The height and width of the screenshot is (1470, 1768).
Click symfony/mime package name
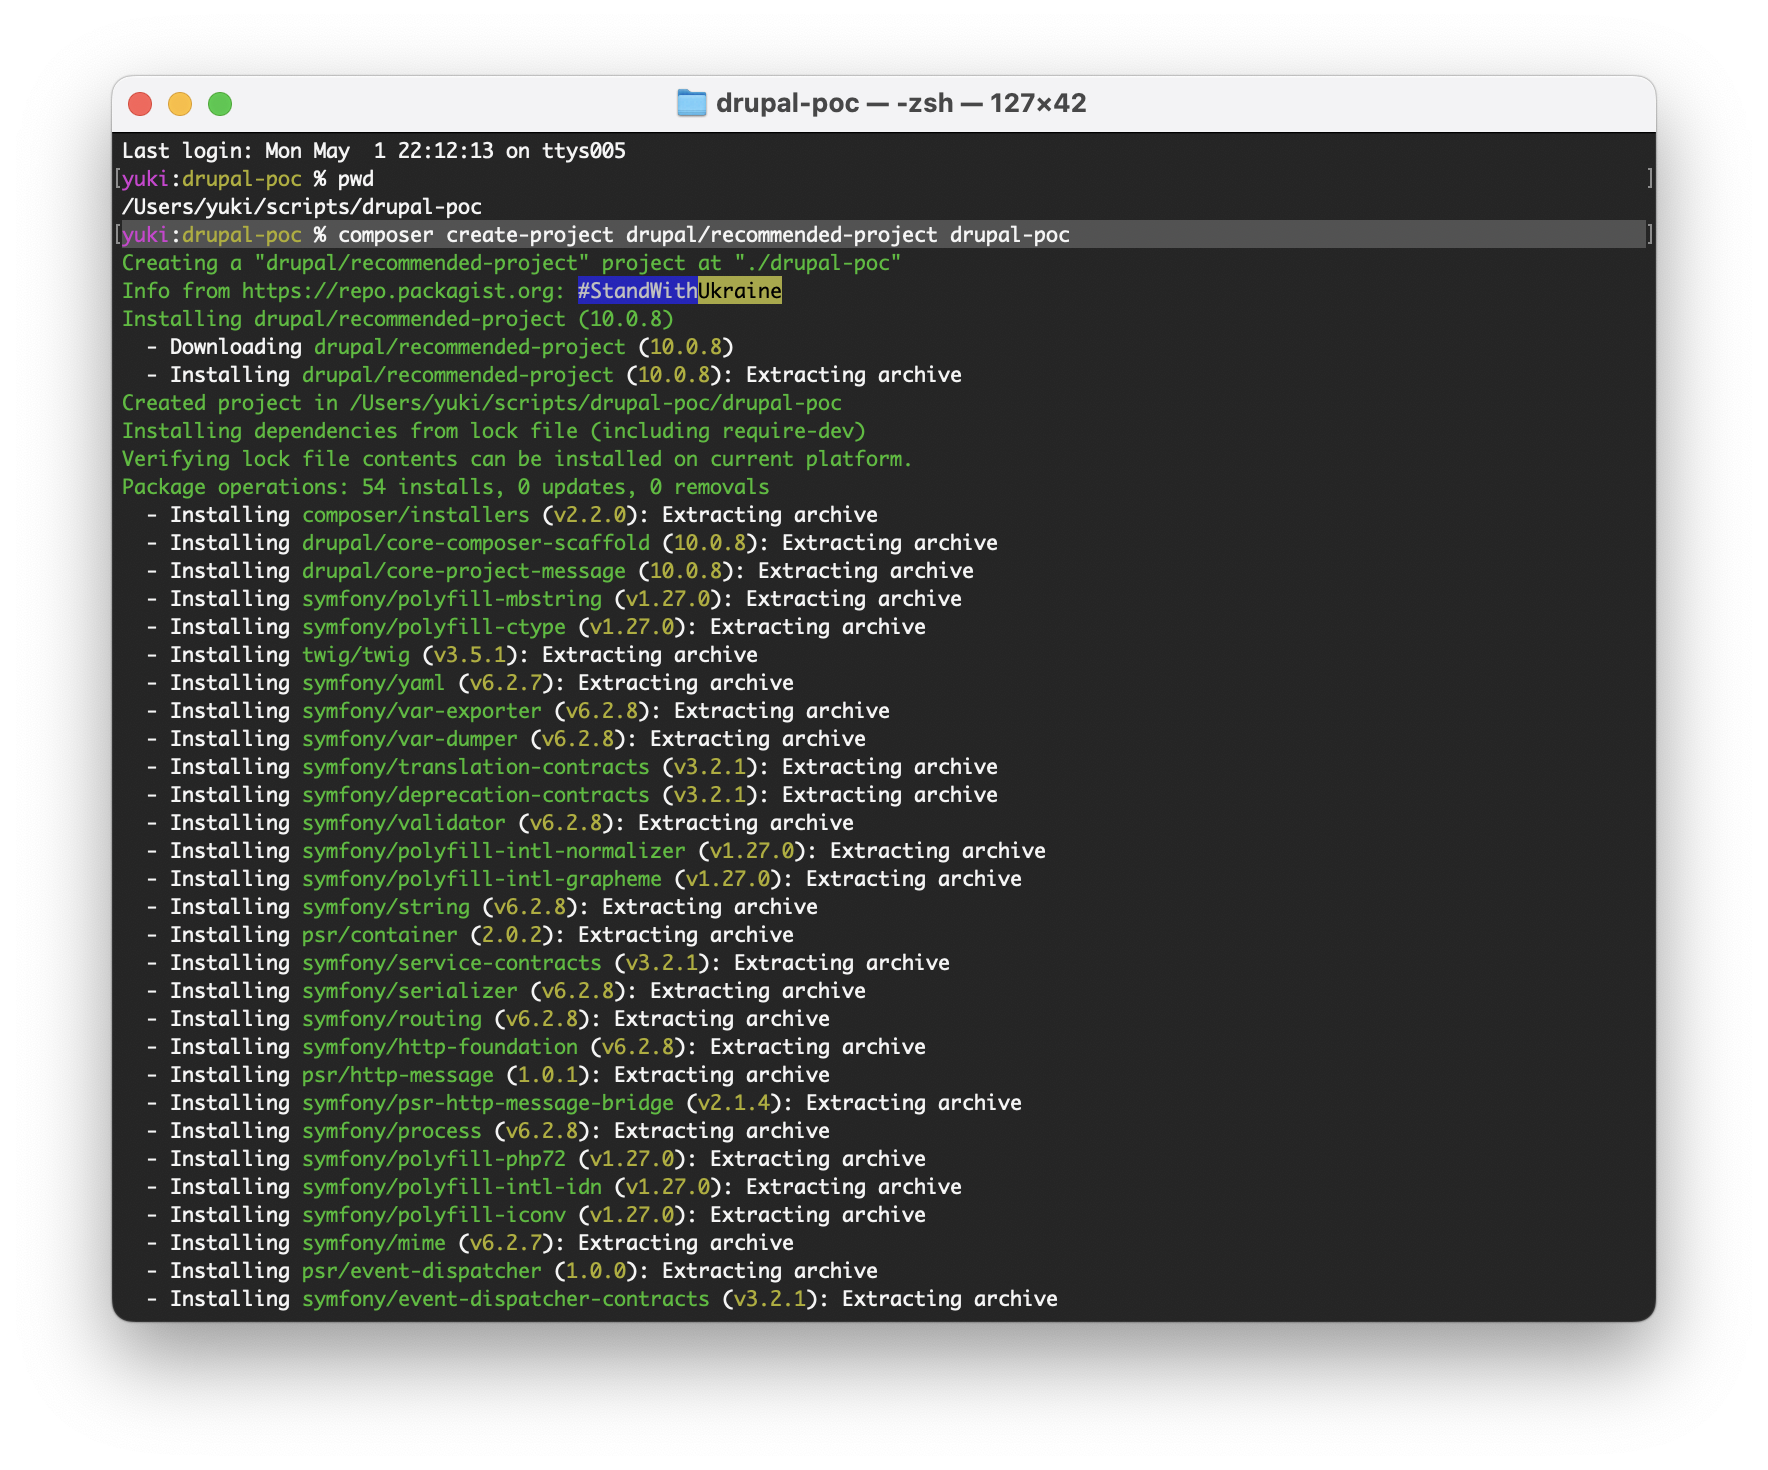(x=374, y=1243)
